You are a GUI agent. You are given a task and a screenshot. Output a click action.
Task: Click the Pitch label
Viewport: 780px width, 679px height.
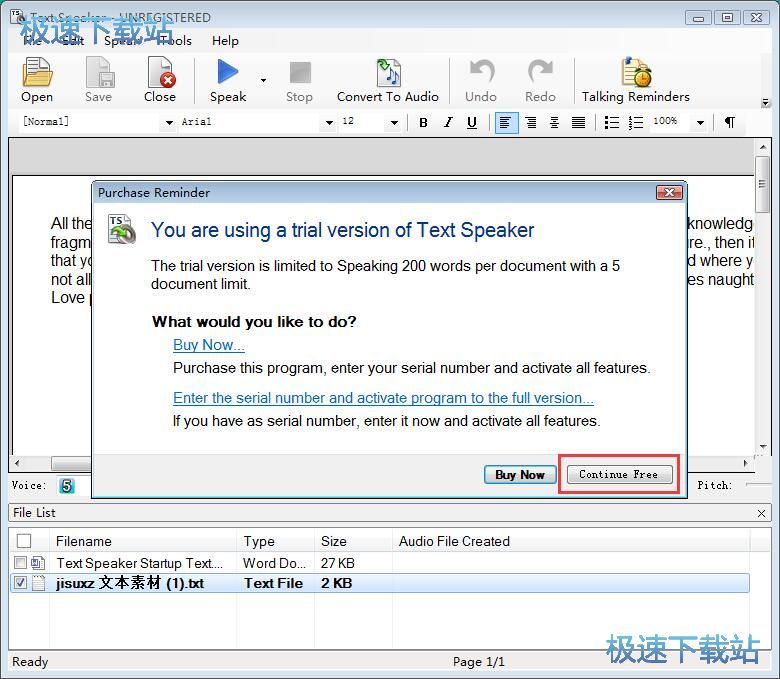714,485
